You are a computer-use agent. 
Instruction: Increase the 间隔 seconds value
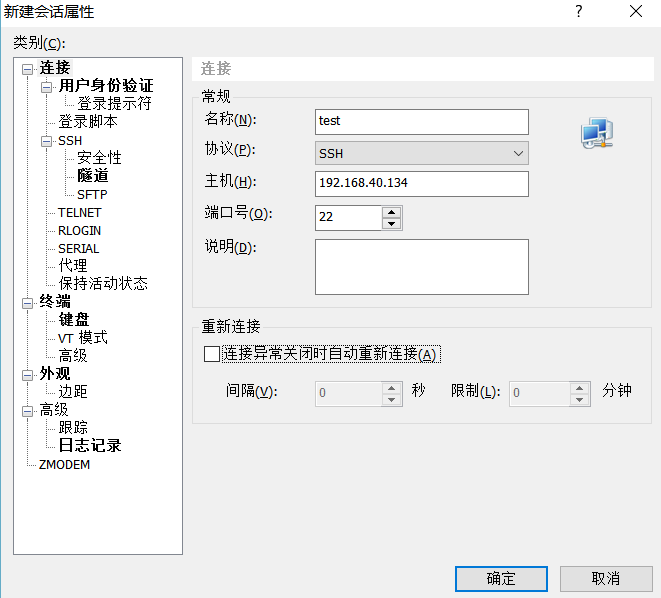pos(392,388)
